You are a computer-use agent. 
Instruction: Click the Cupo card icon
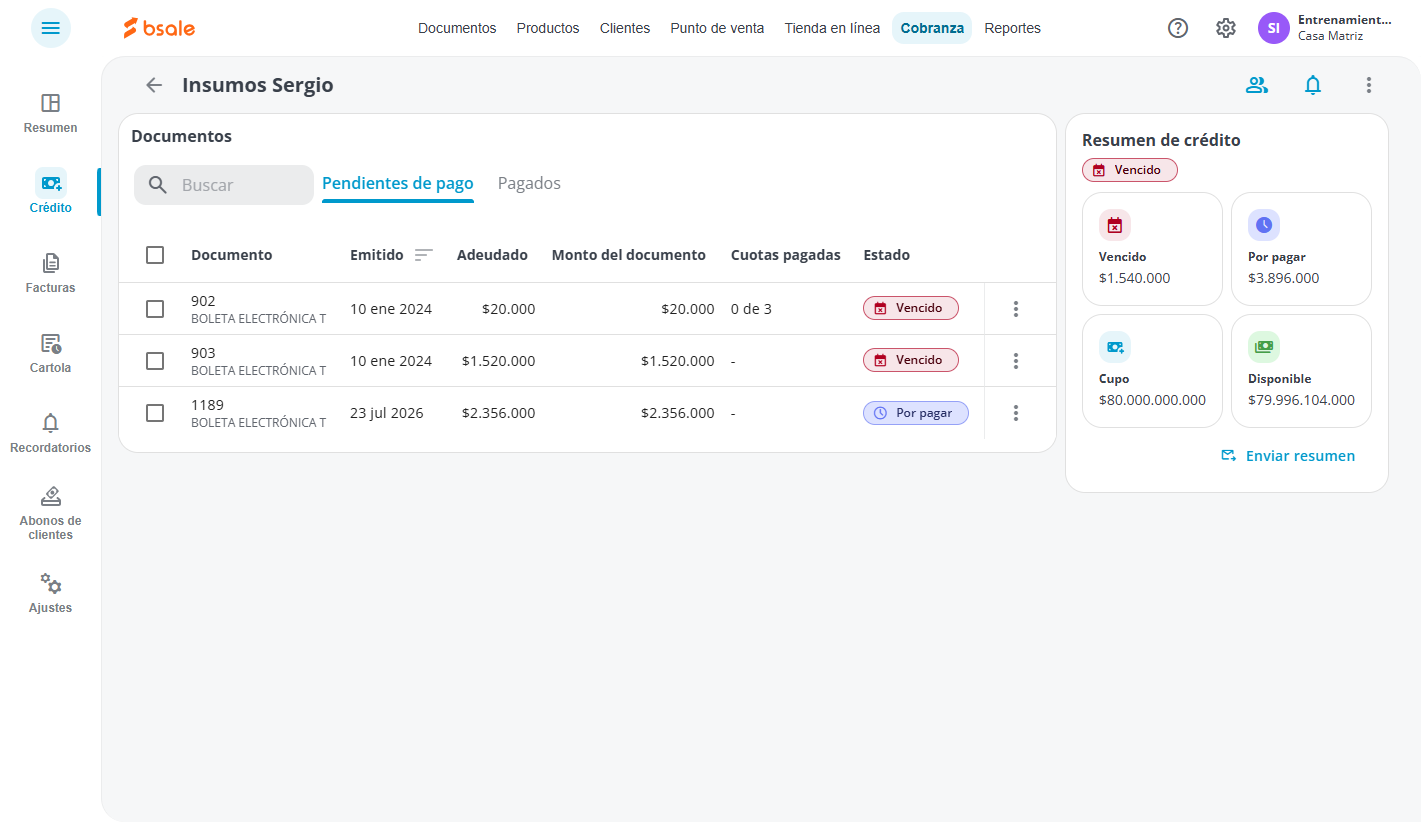(1115, 347)
